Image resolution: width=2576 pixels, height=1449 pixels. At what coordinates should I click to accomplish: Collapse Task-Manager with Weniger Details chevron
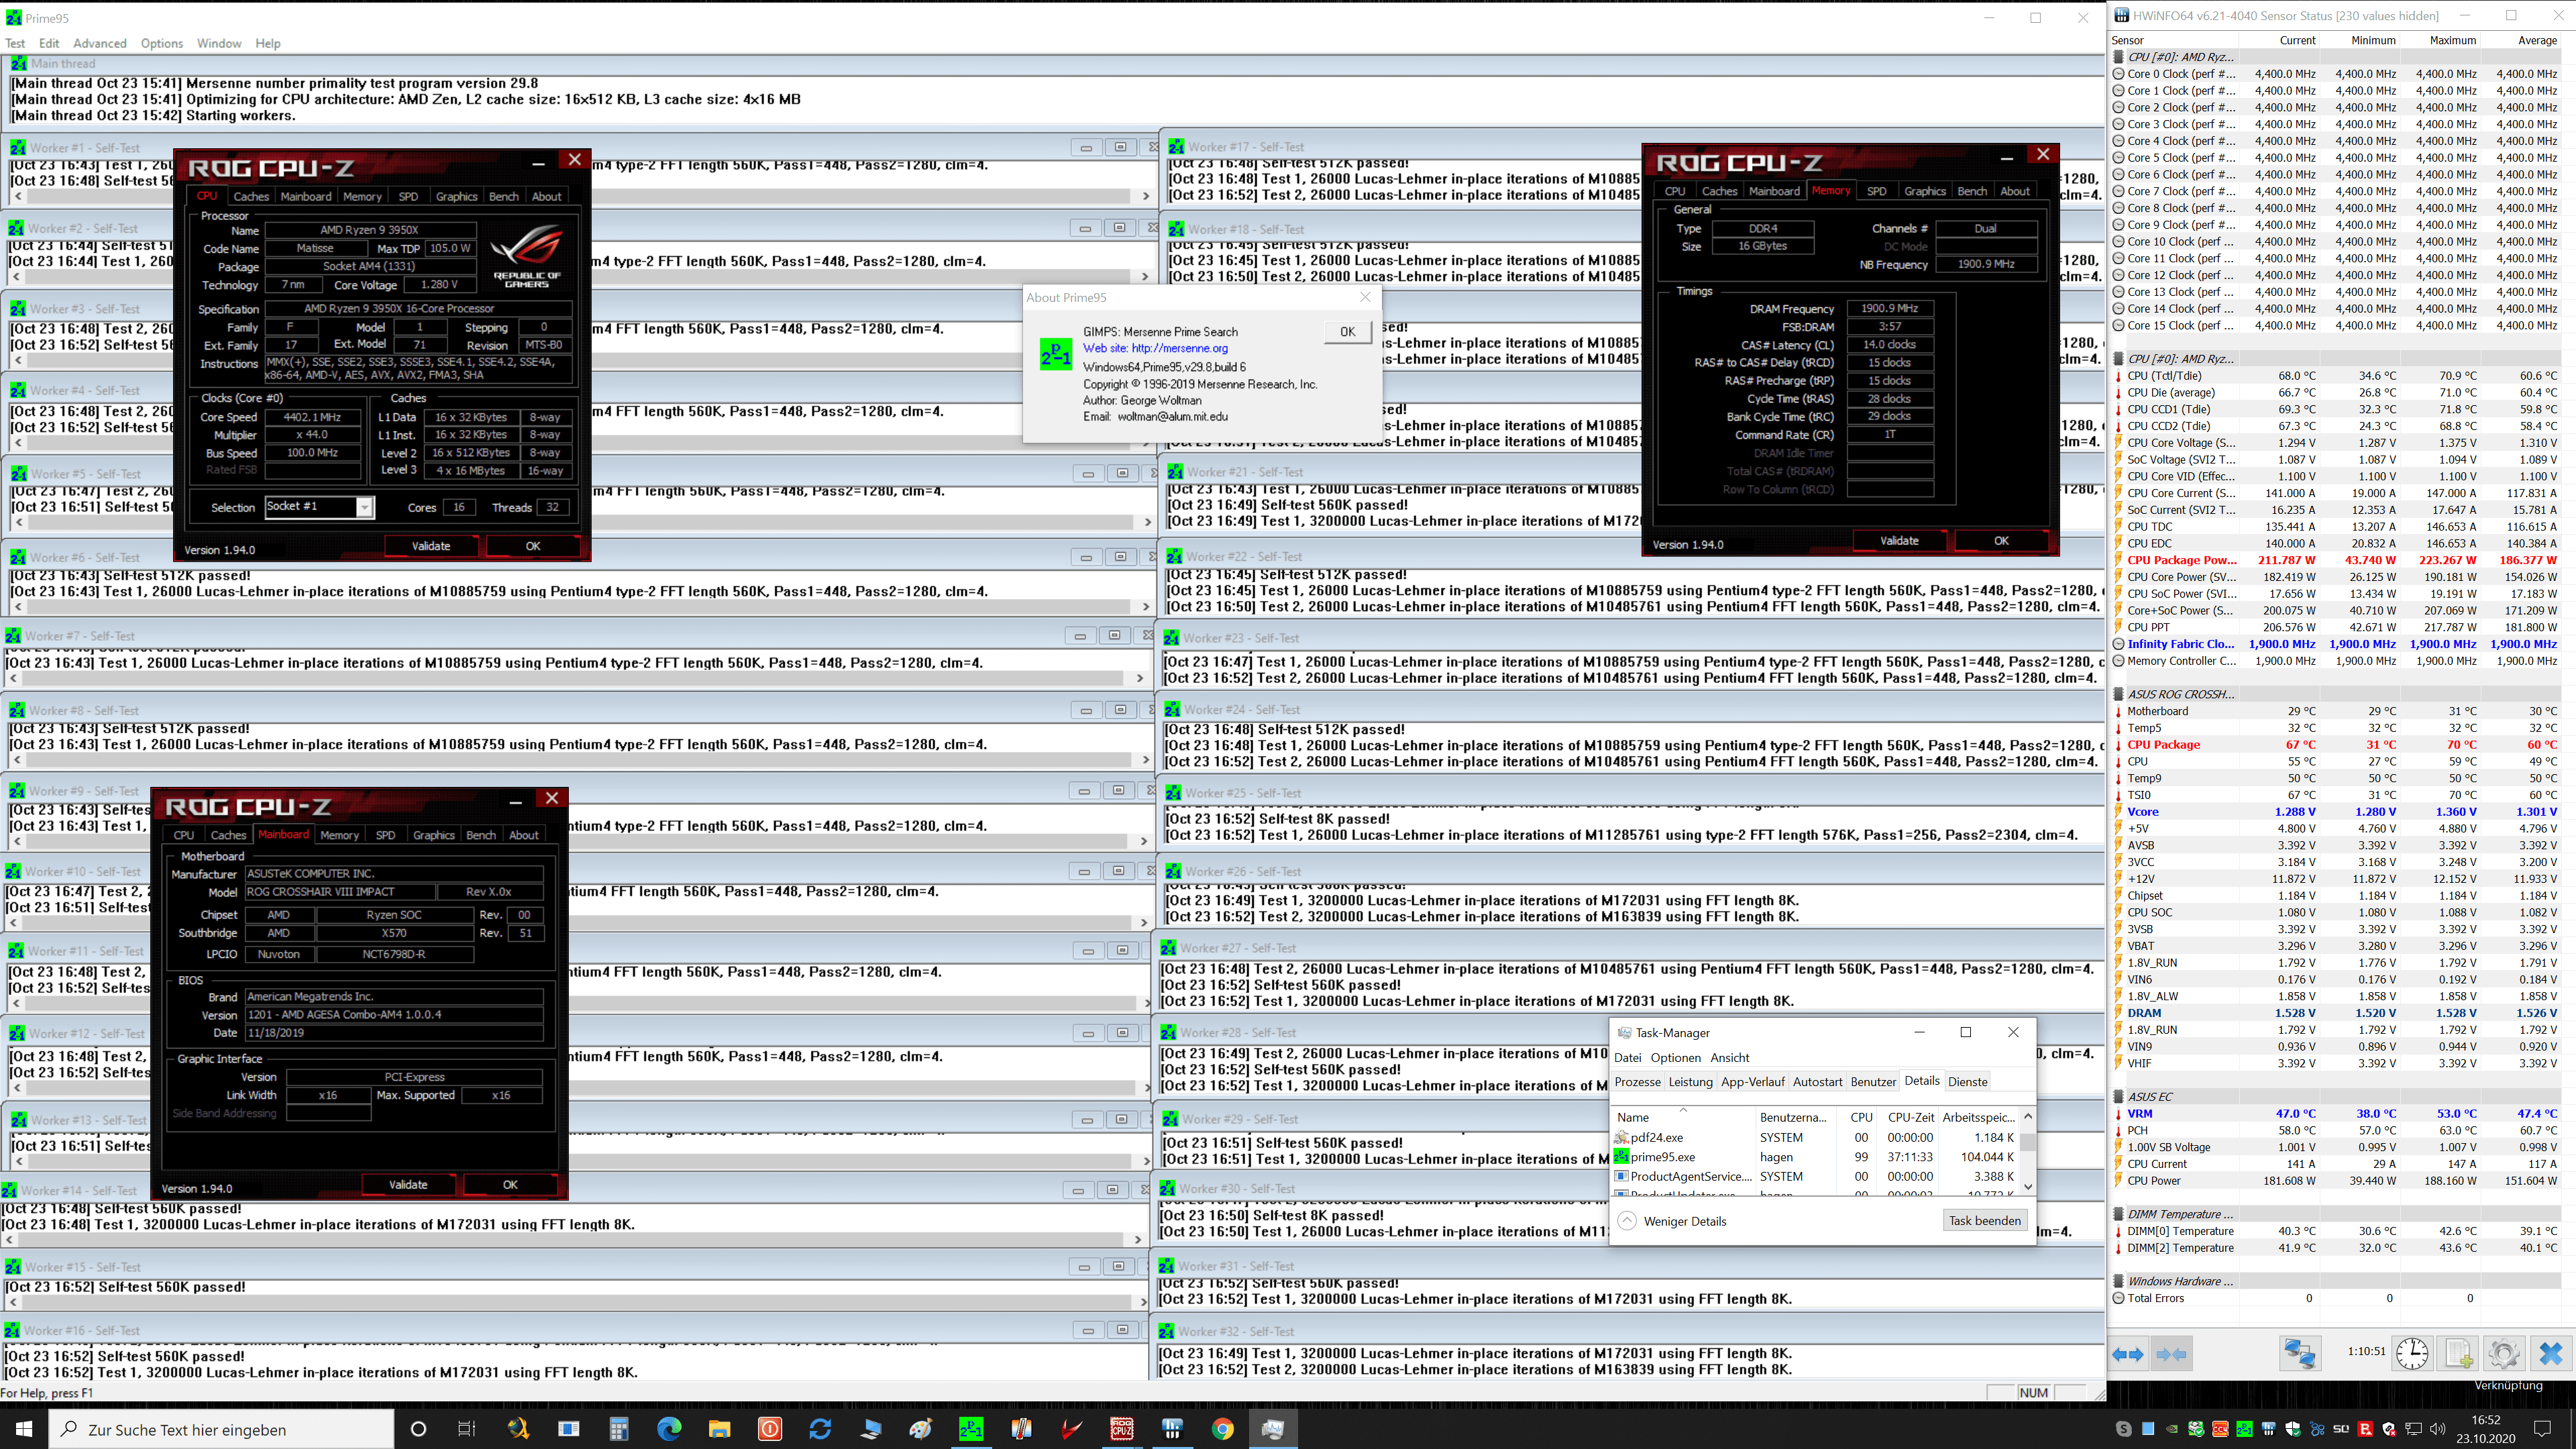pos(1627,1221)
